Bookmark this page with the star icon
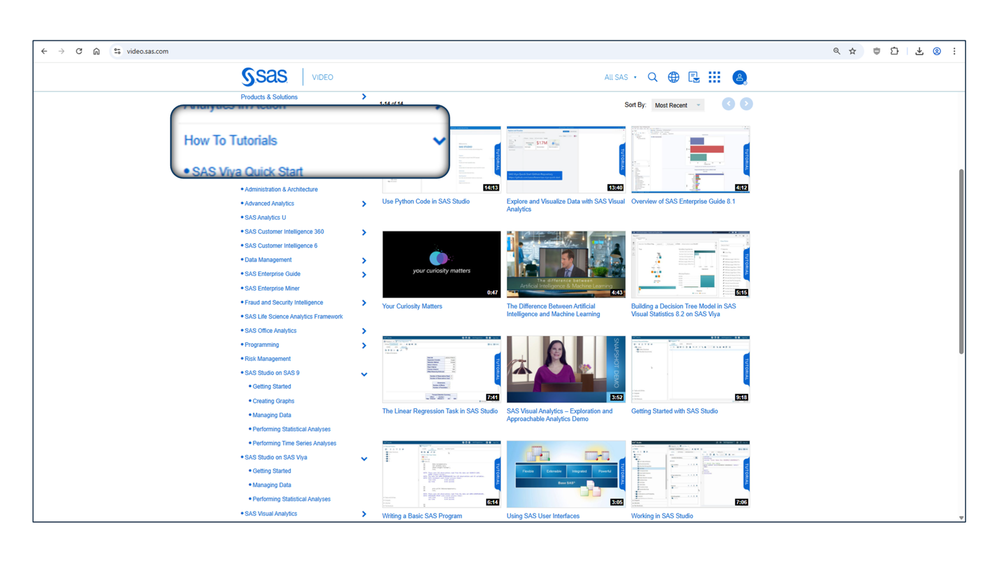This screenshot has height=563, width=999. [x=852, y=52]
